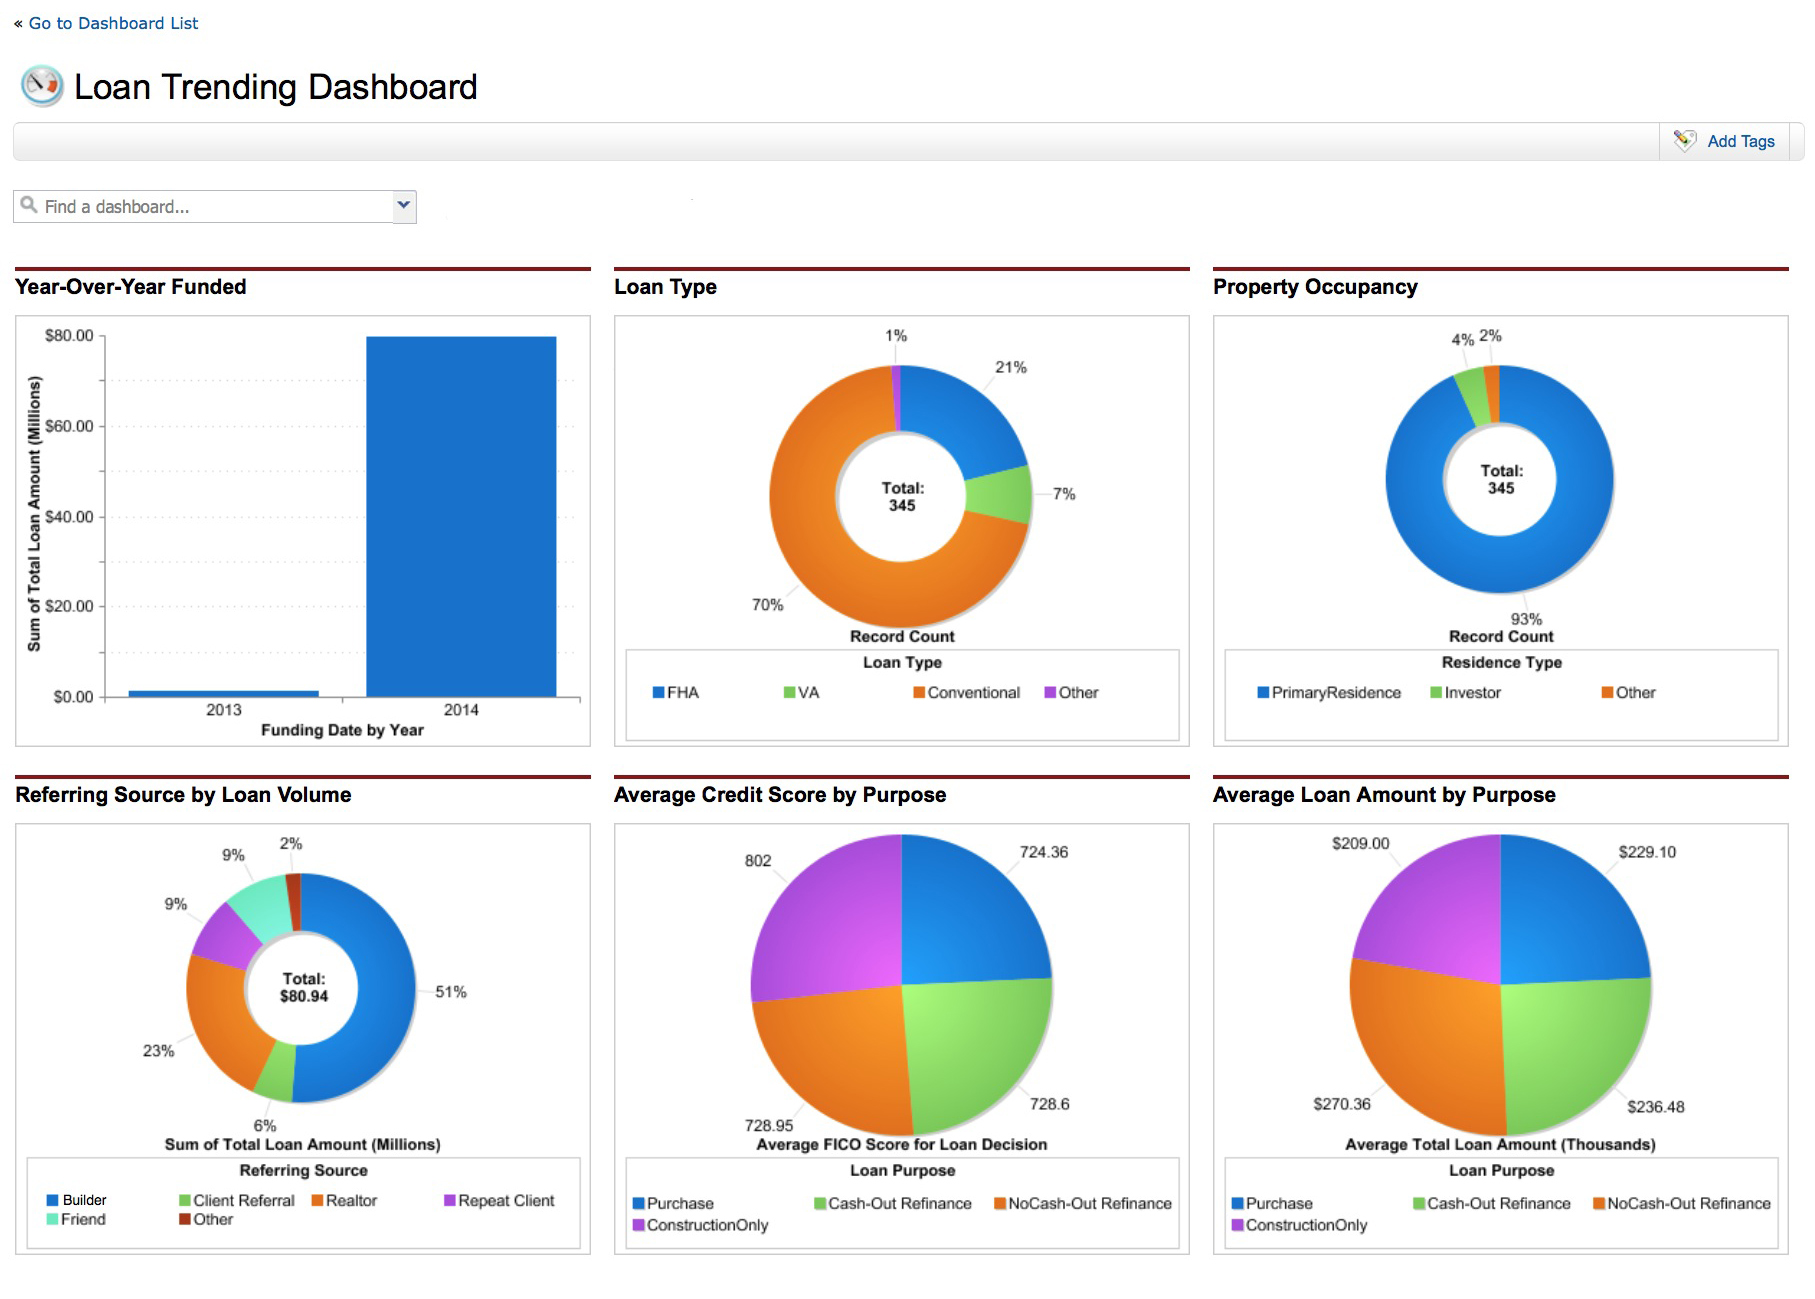Click the Realtor legend swatch

[x=317, y=1200]
